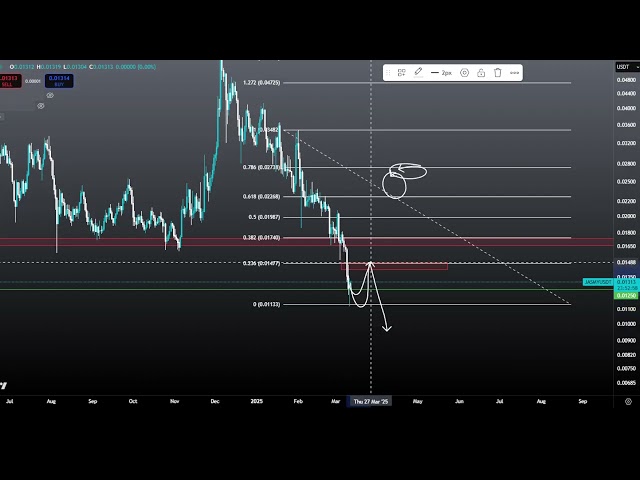
Task: Open more options in drawing toolbar
Action: 514,73
